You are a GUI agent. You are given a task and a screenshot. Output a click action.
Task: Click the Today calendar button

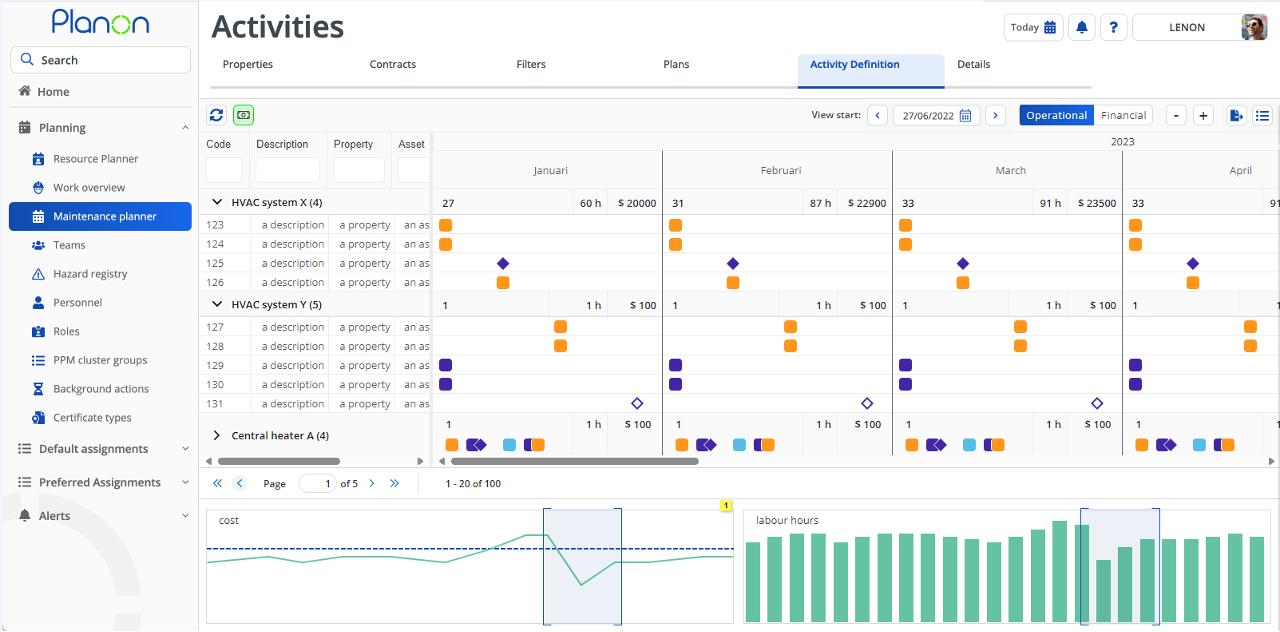1033,28
